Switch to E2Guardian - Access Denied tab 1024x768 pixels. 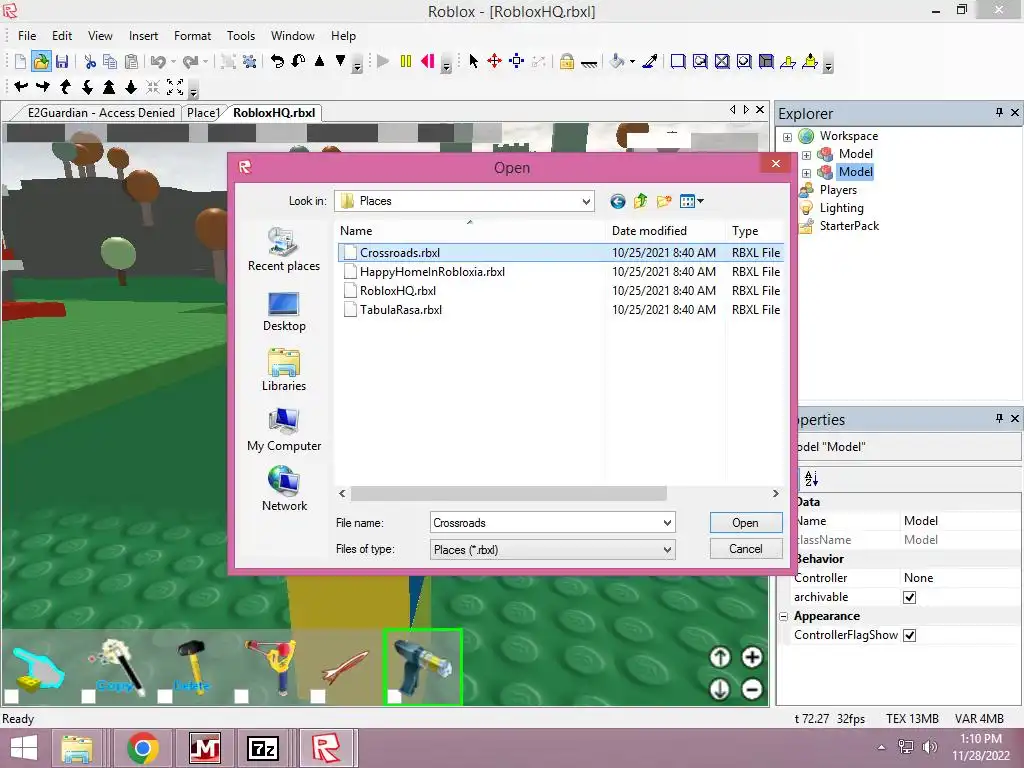coord(101,112)
